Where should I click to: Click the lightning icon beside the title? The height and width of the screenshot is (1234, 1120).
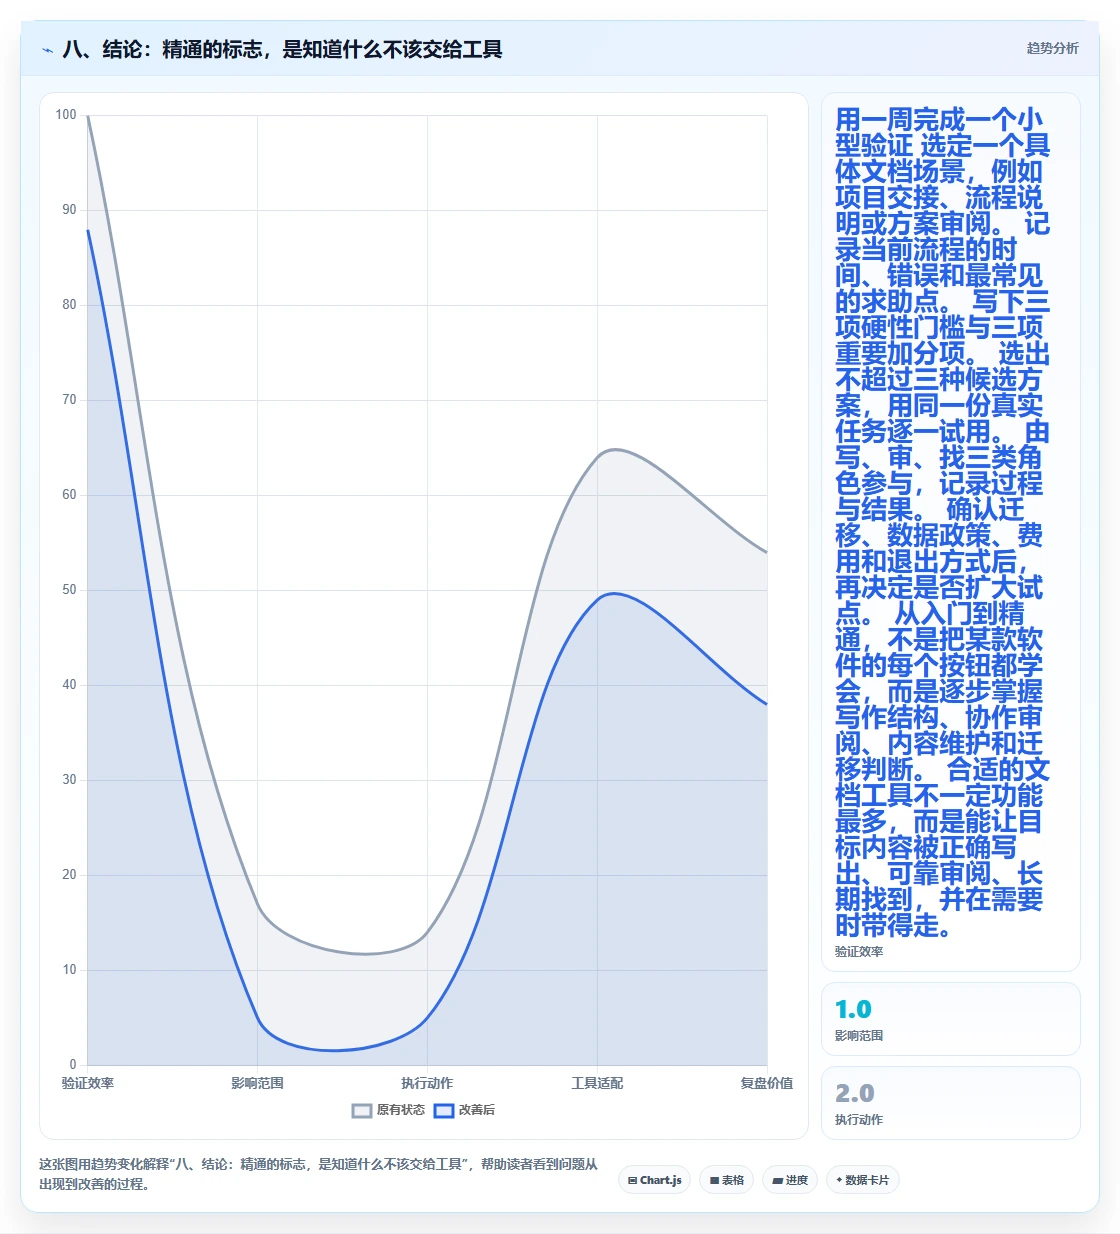coord(47,50)
